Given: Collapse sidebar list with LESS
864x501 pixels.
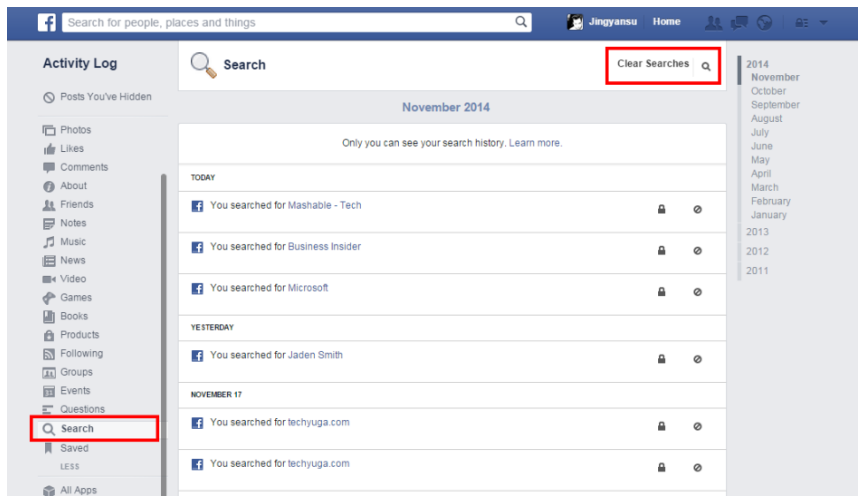Looking at the screenshot, I should [x=69, y=467].
